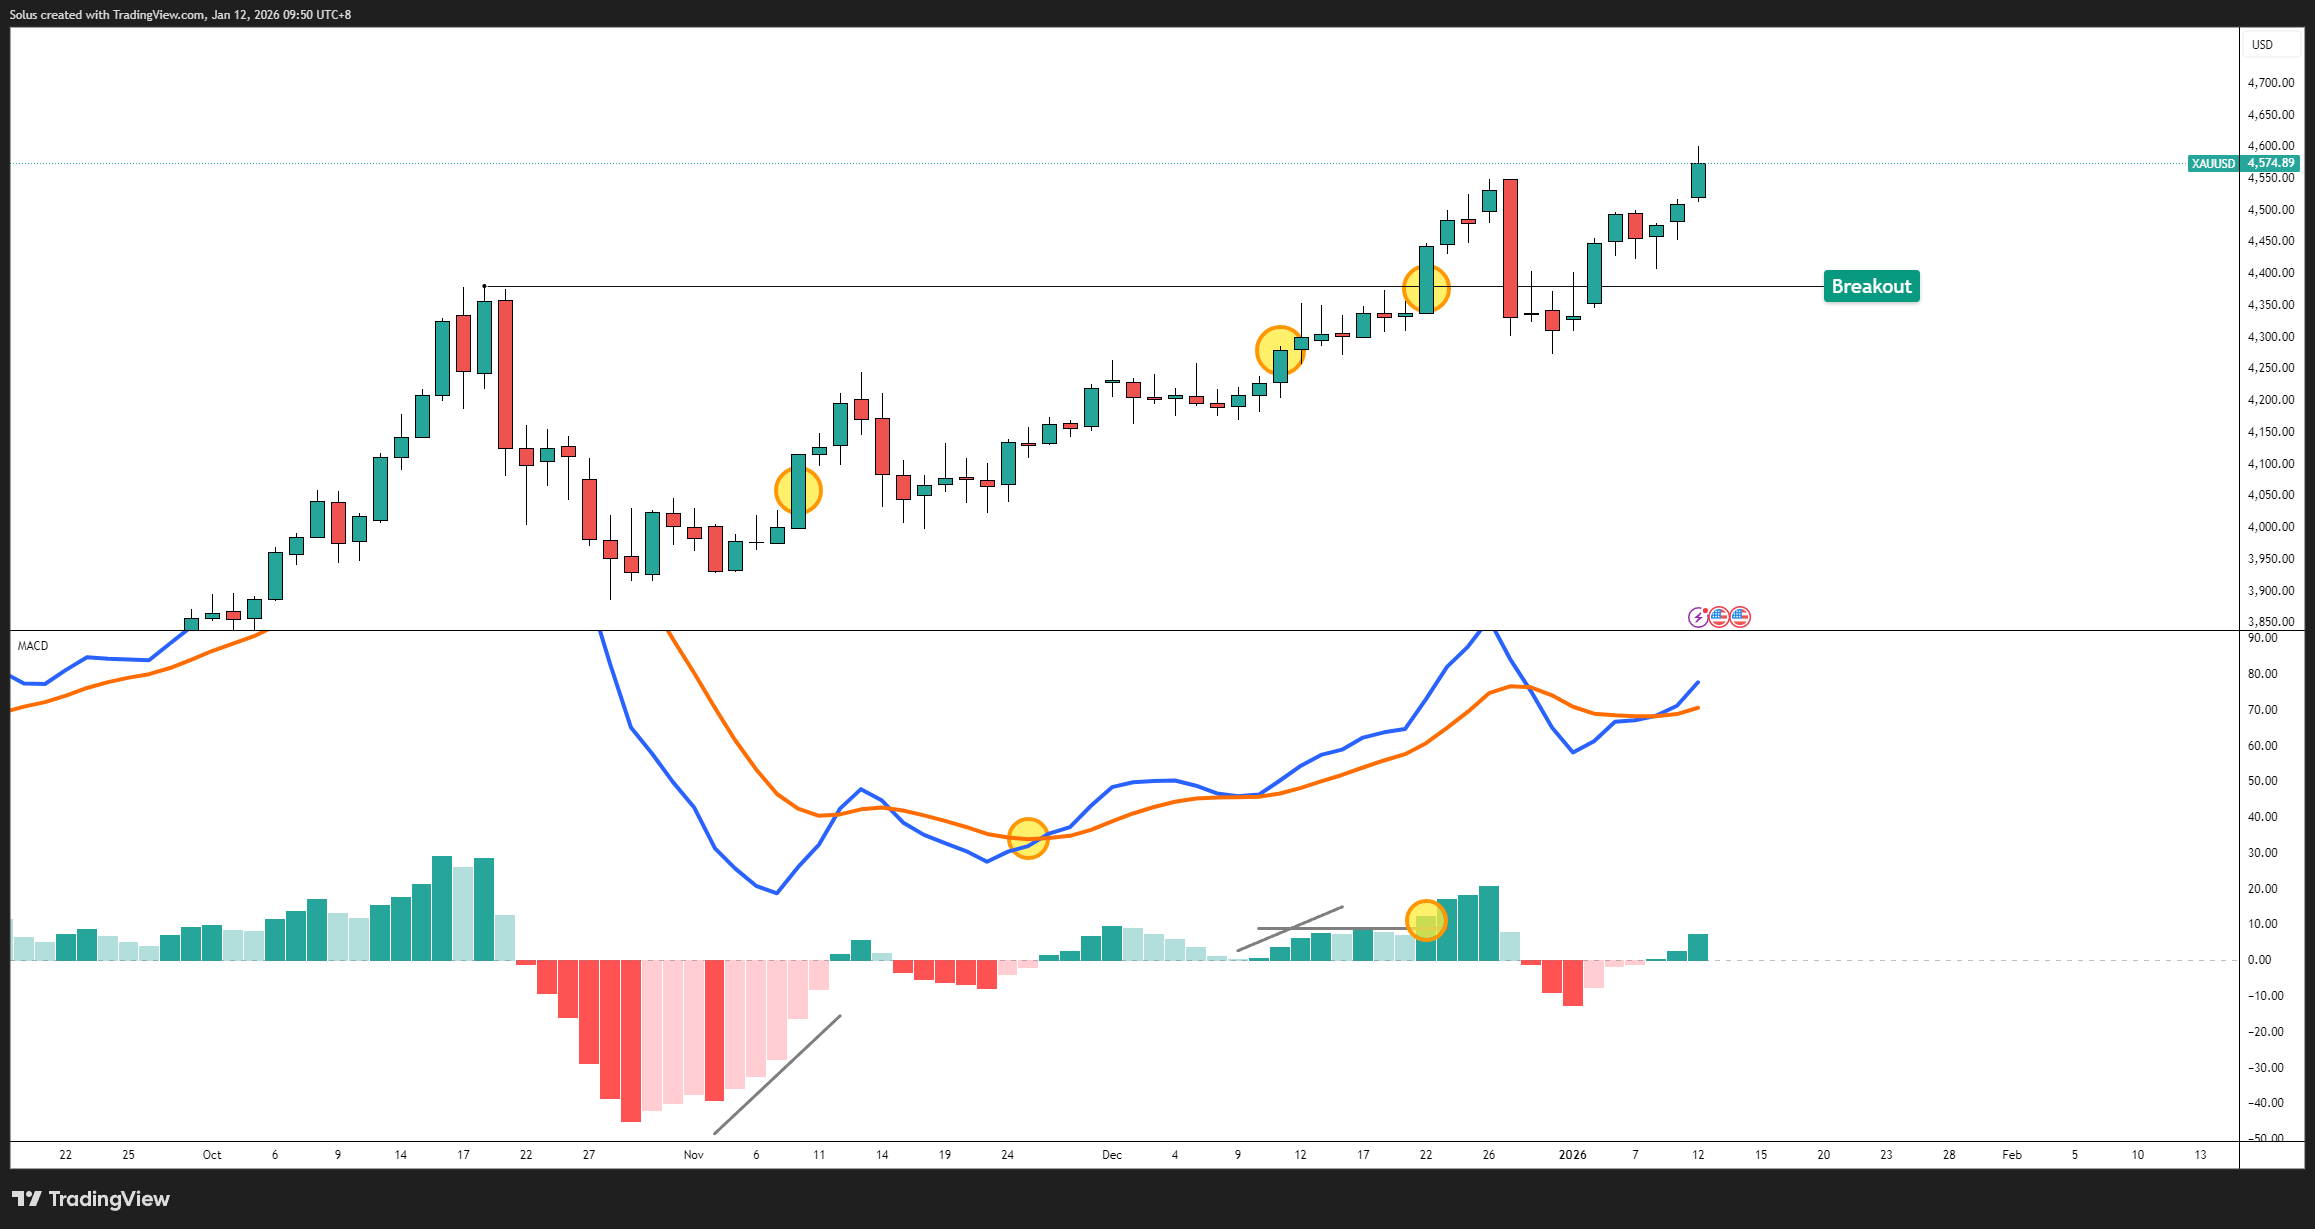This screenshot has height=1229, width=2315.
Task: Open the USD currency selector
Action: point(2262,45)
